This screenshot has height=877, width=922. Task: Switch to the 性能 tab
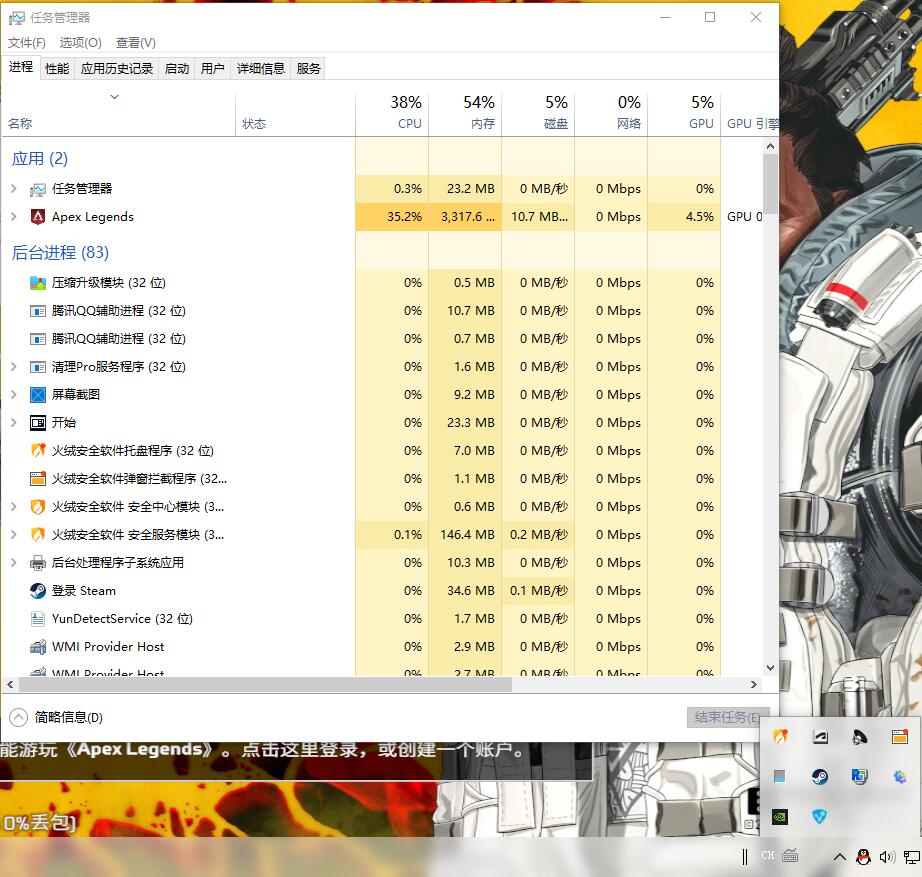pyautogui.click(x=57, y=68)
